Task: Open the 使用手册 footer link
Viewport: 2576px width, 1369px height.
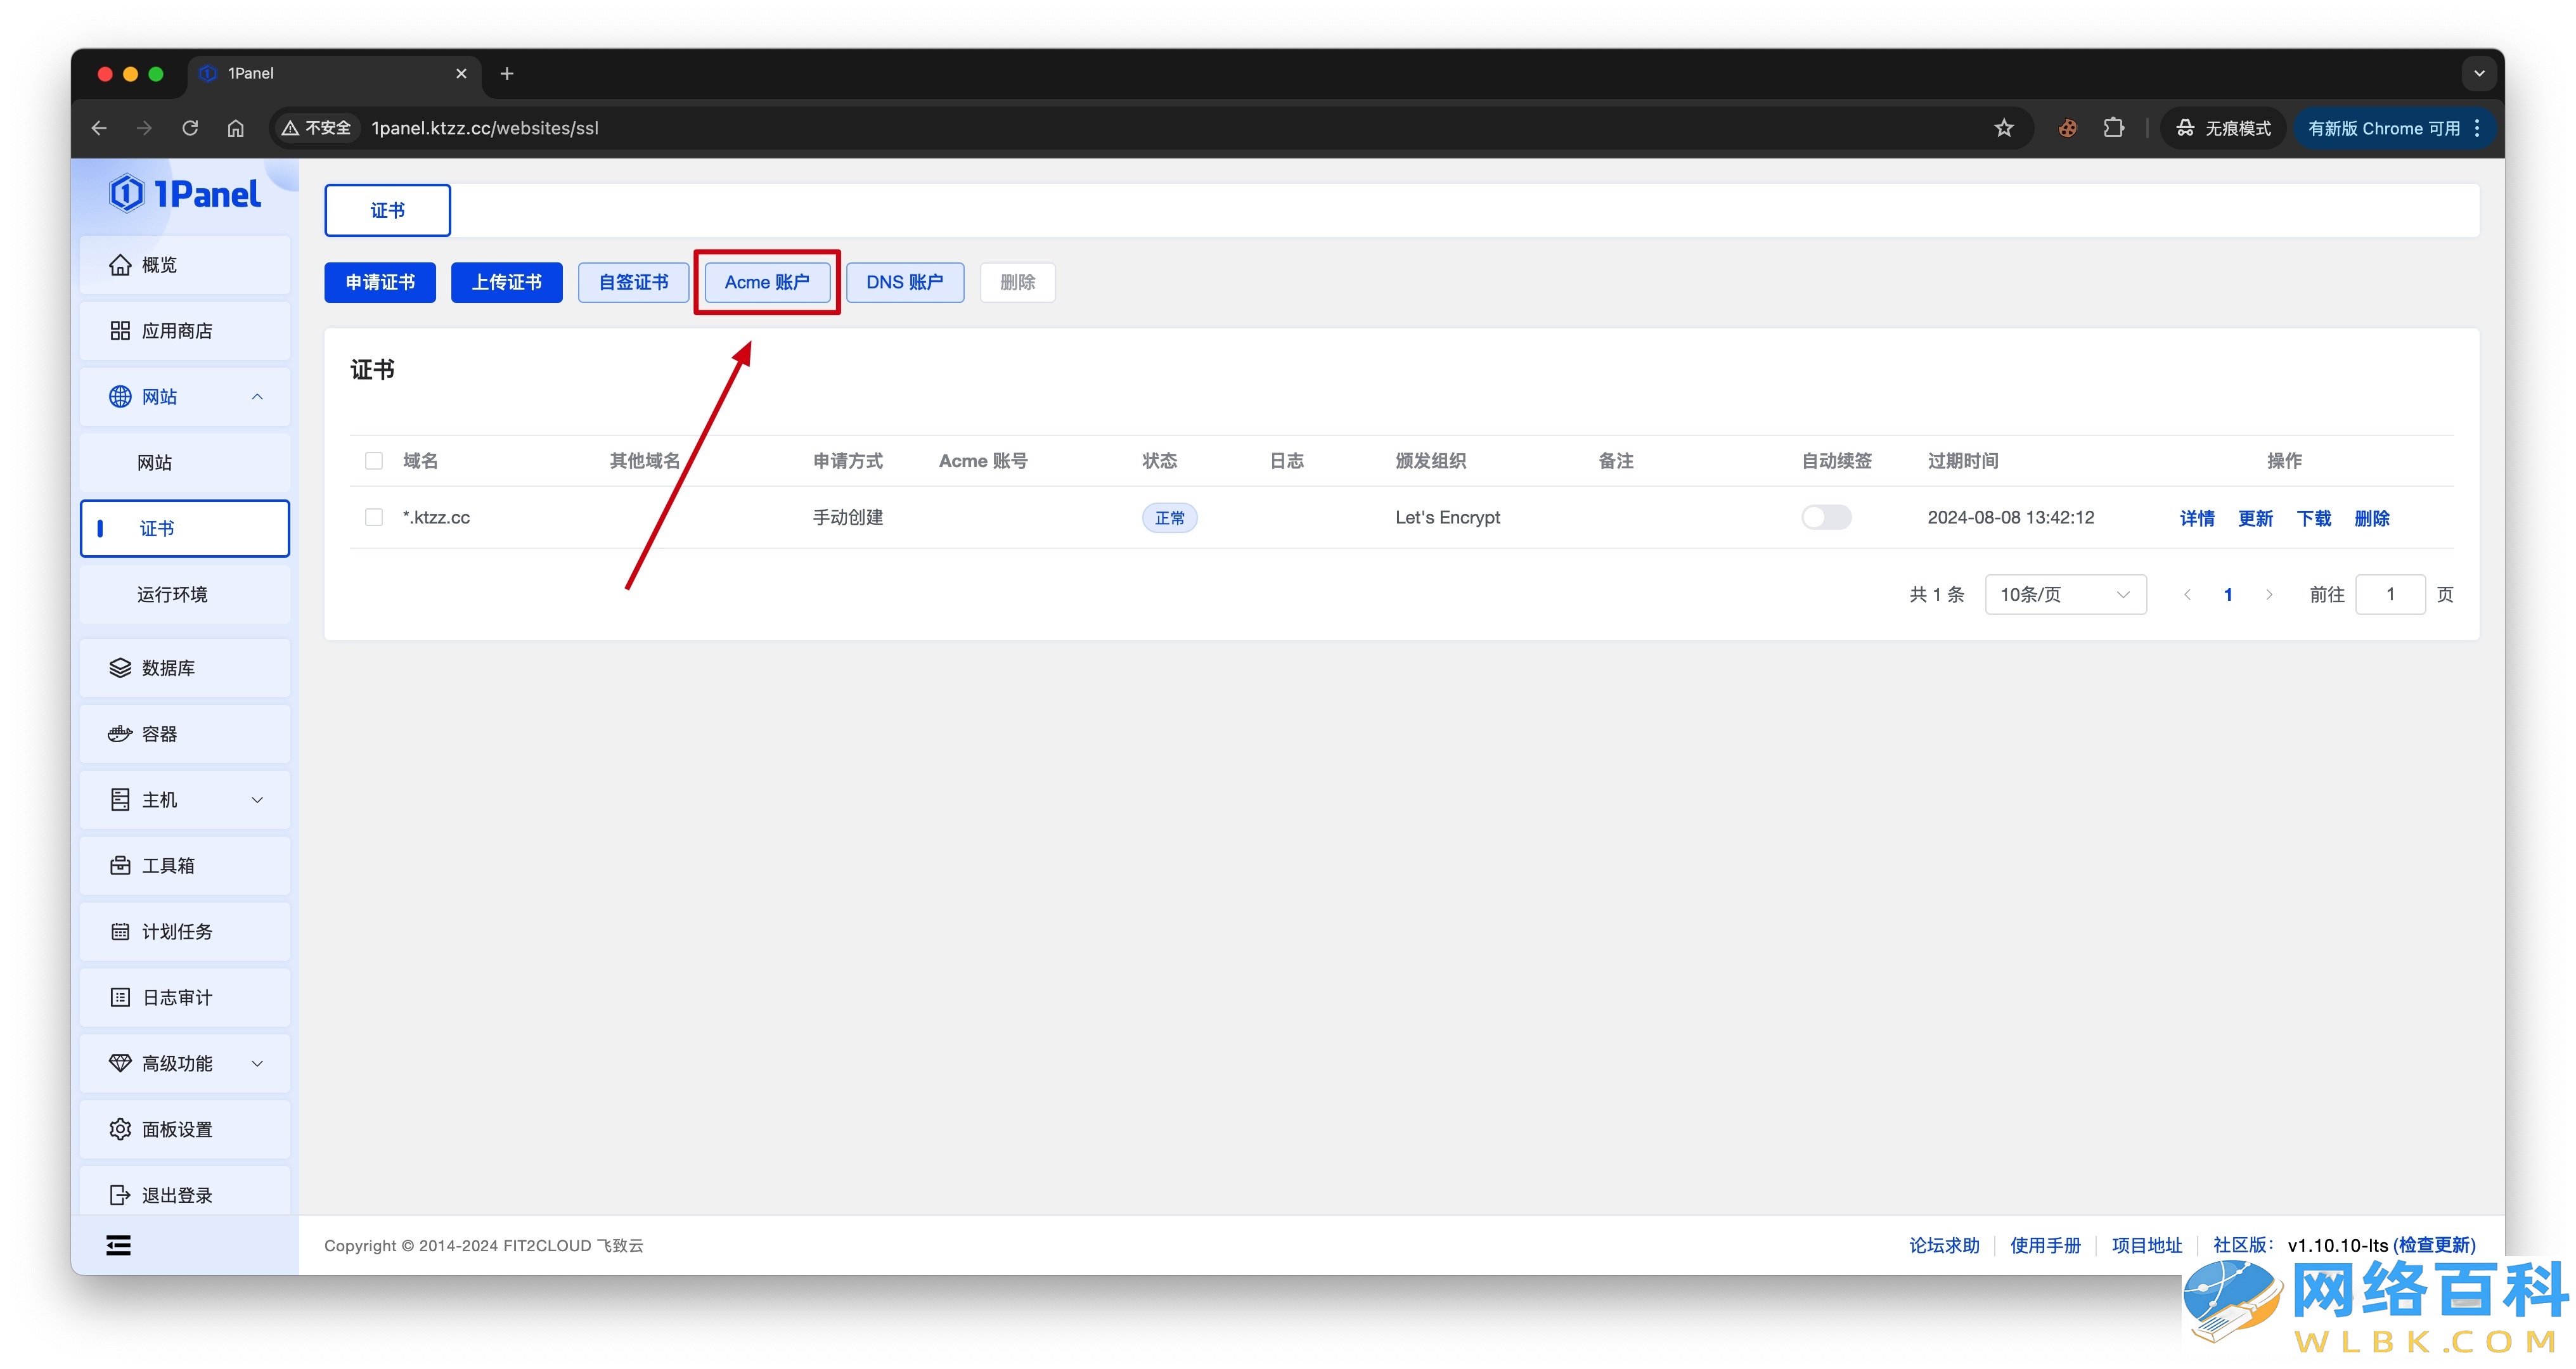Action: pyautogui.click(x=2045, y=1246)
